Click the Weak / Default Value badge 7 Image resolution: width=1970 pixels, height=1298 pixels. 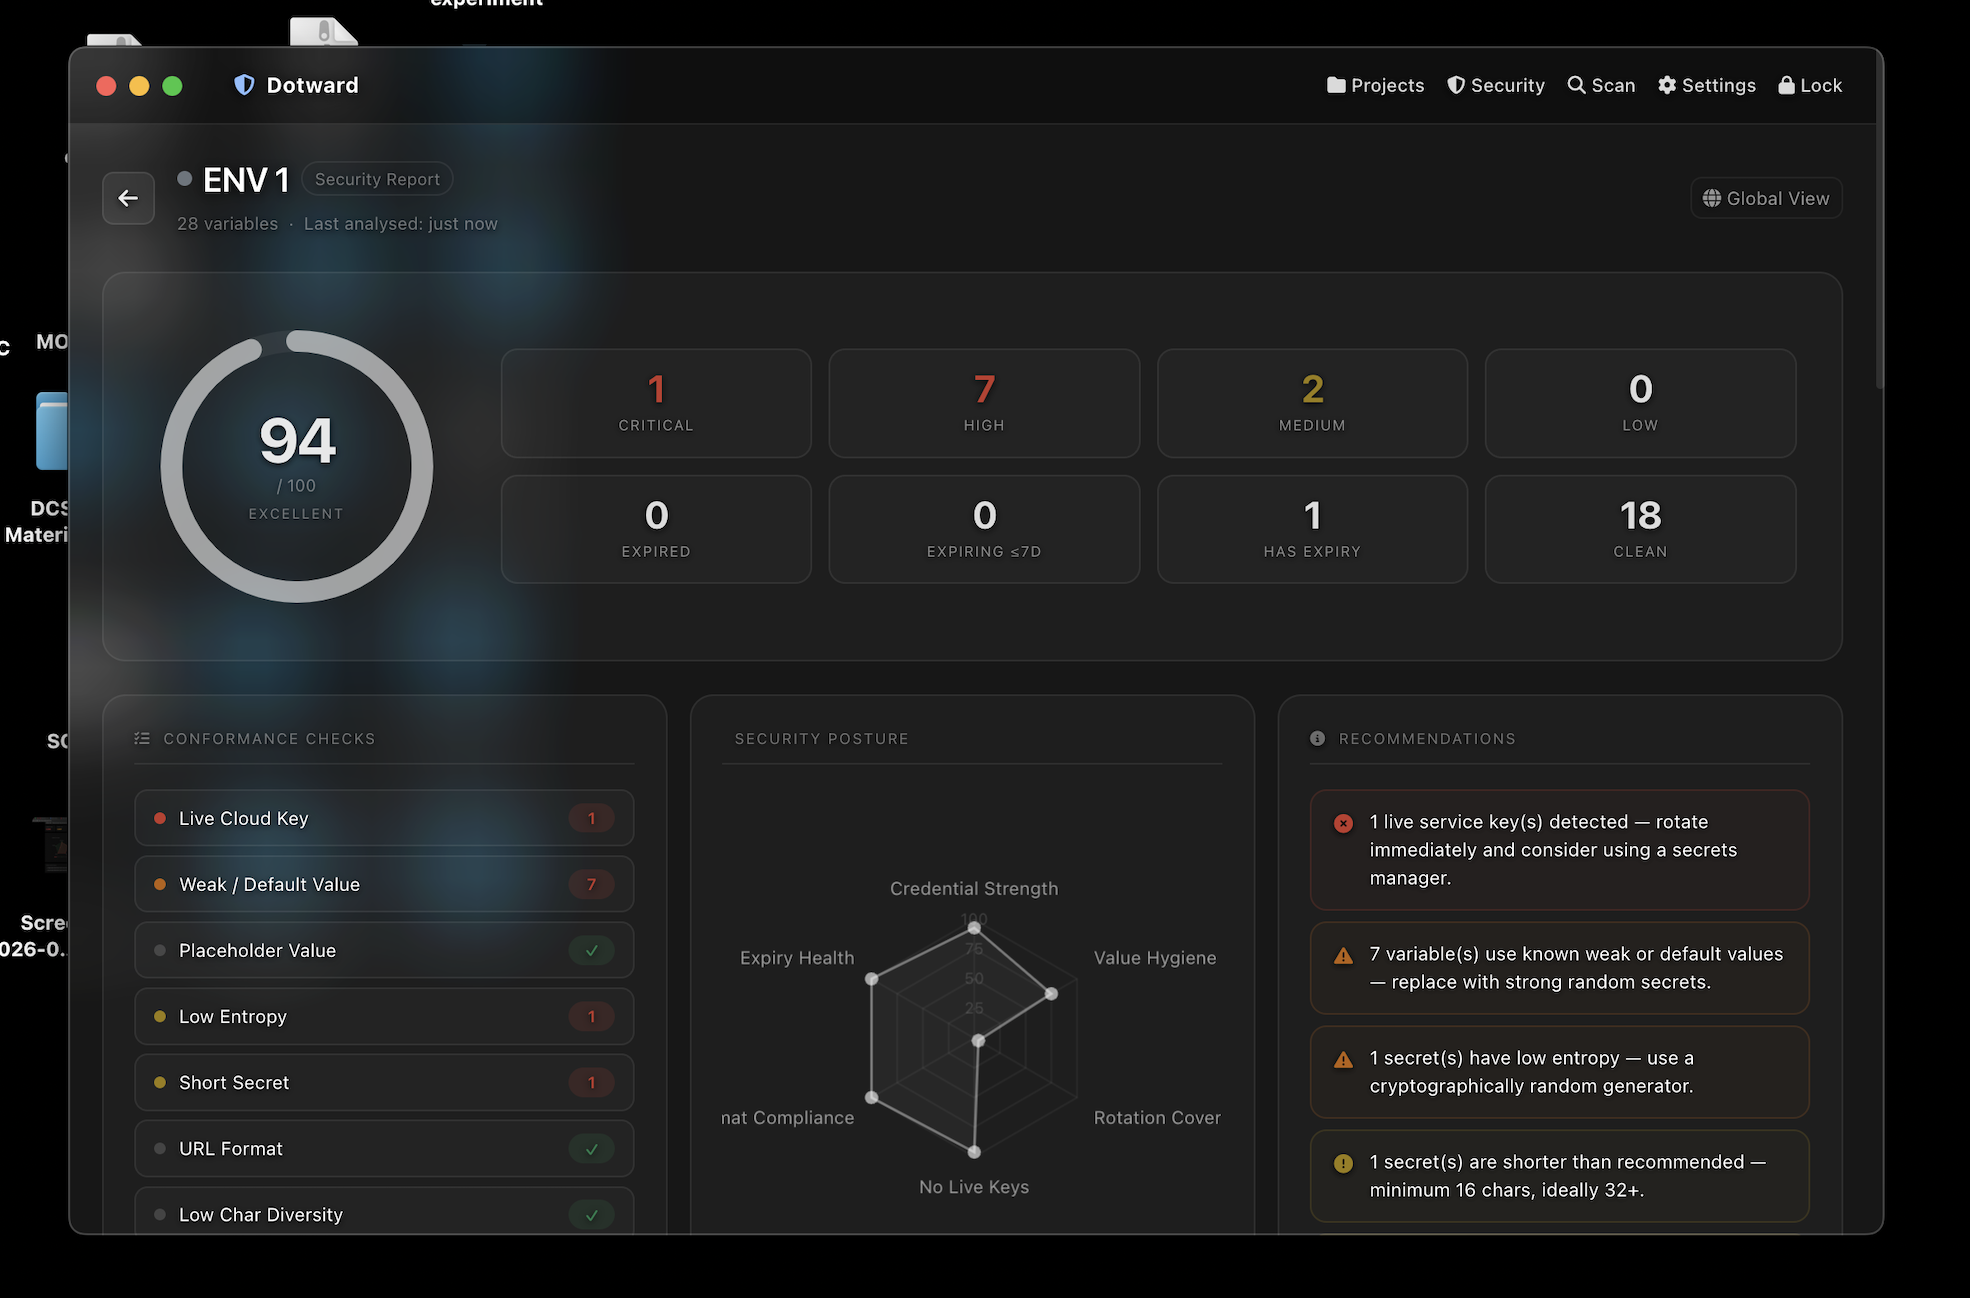[591, 884]
